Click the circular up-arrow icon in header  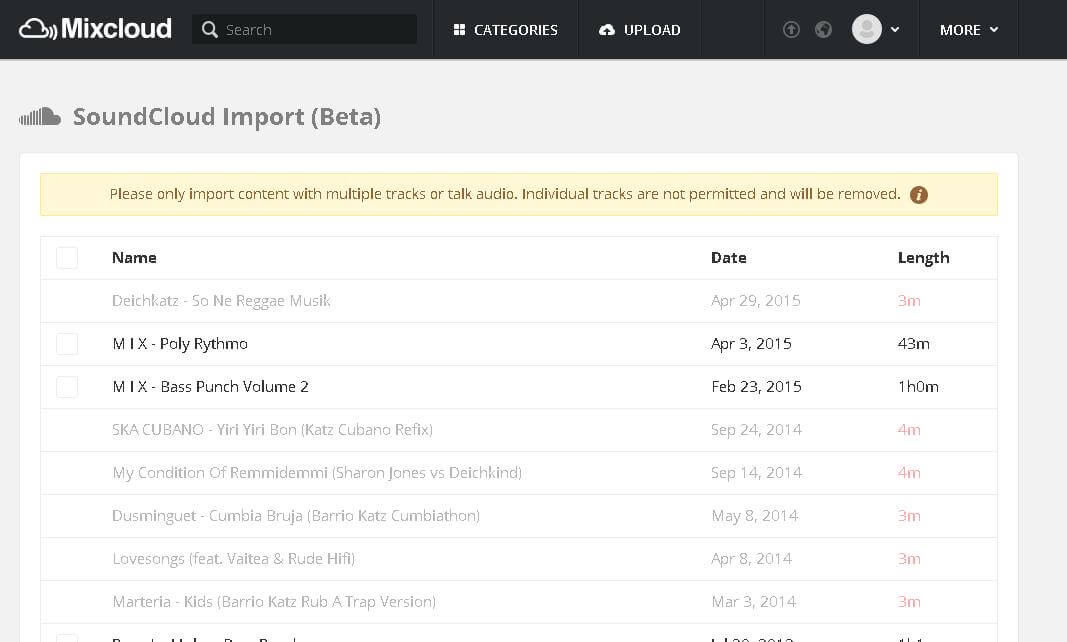791,30
